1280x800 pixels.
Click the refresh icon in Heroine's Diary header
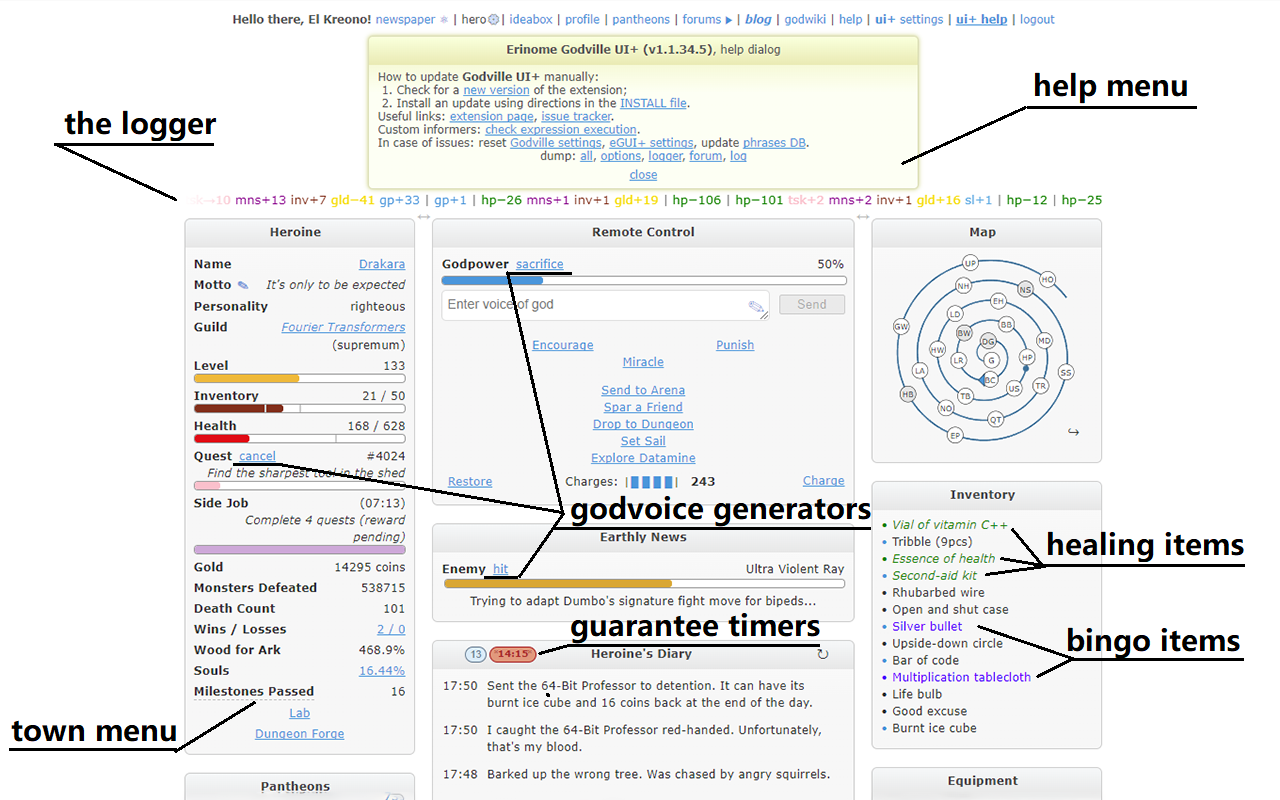click(823, 654)
